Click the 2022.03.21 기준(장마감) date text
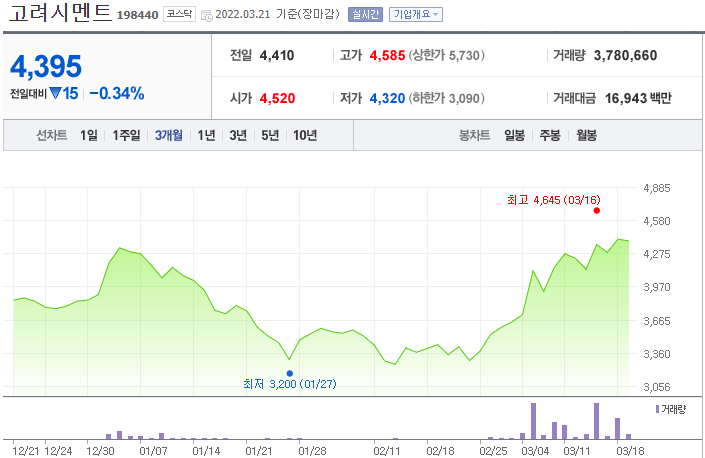This screenshot has width=705, height=458. [x=277, y=14]
